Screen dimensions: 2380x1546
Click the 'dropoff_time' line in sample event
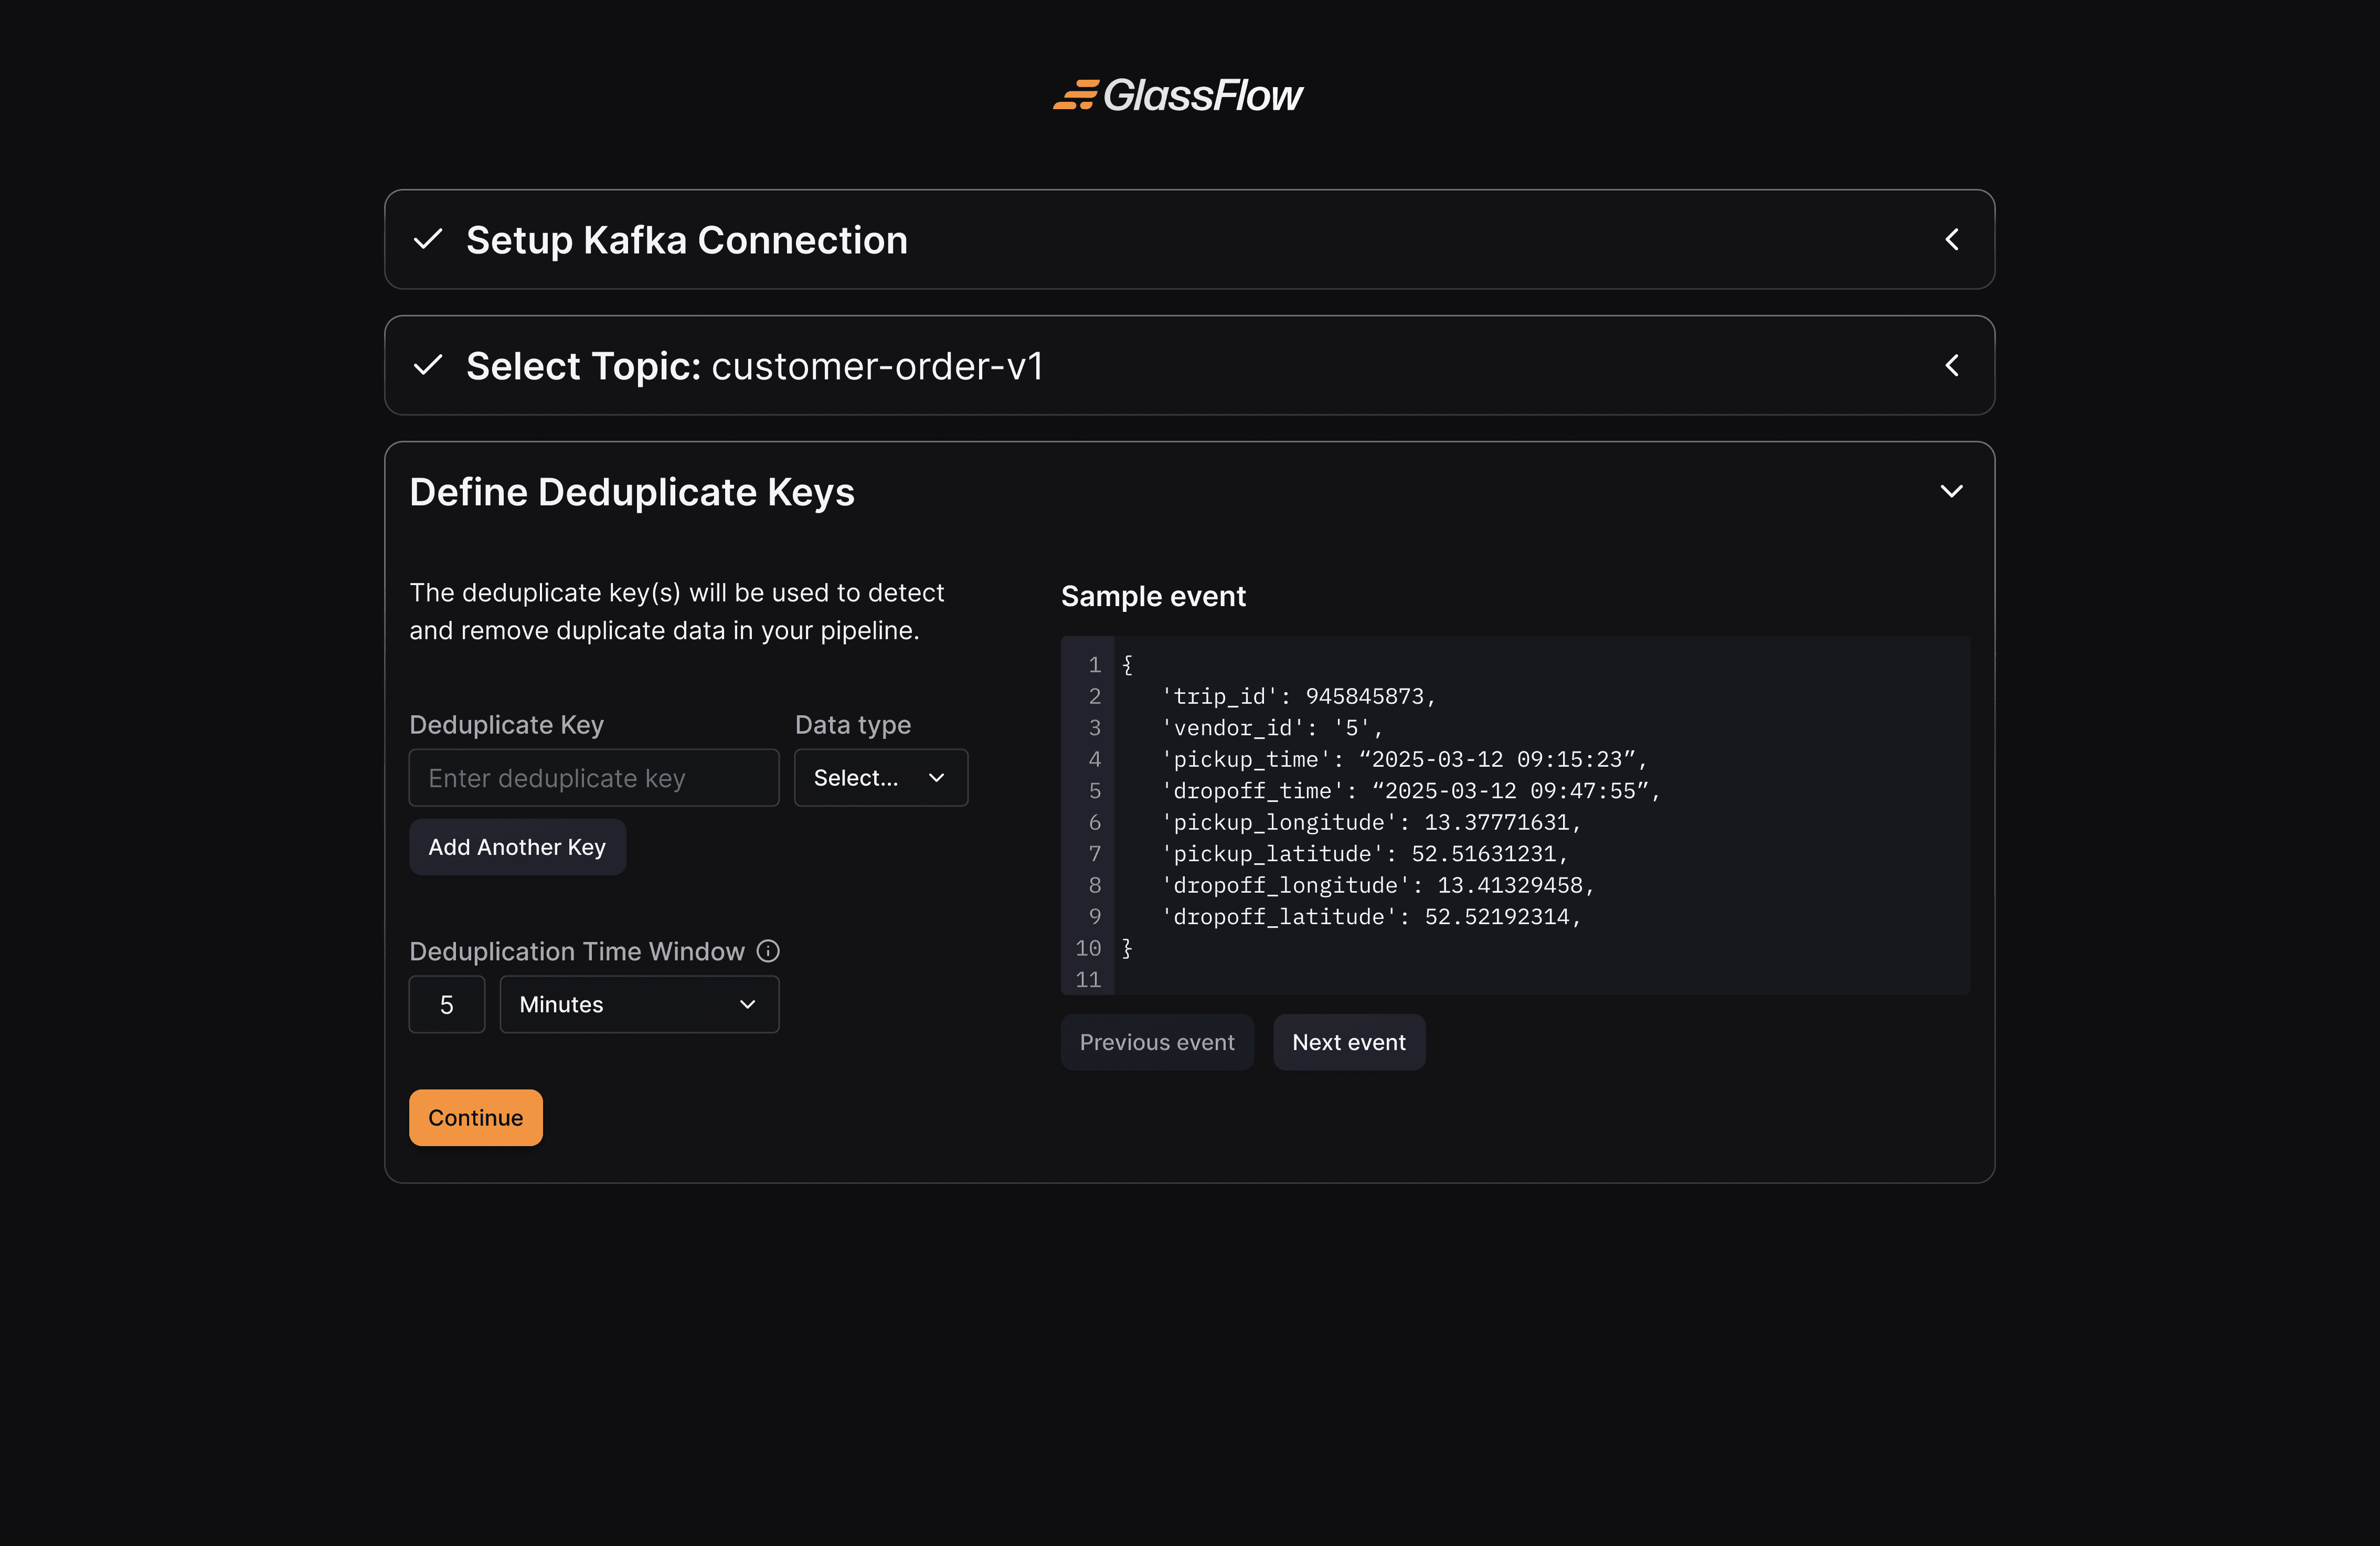(1410, 791)
